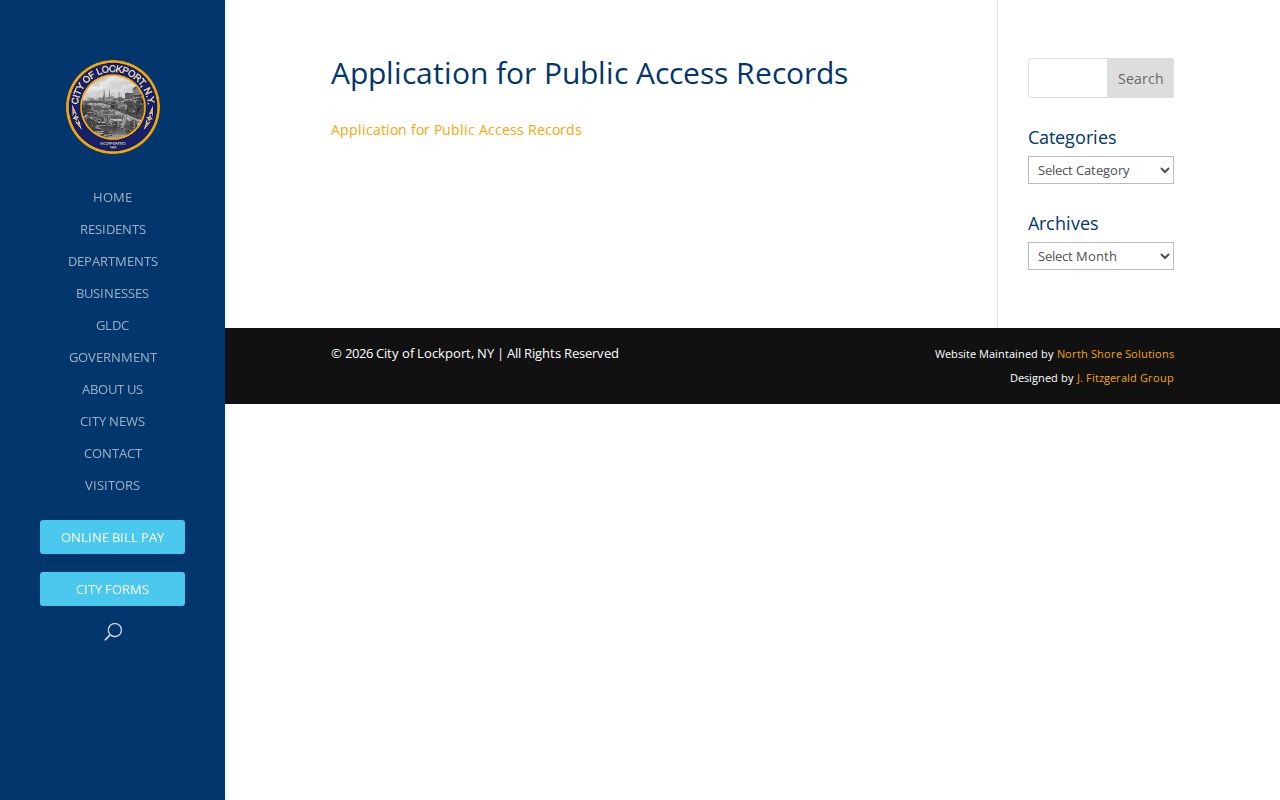
Task: Open the orange Application for Public Access Records link
Action: click(x=456, y=130)
